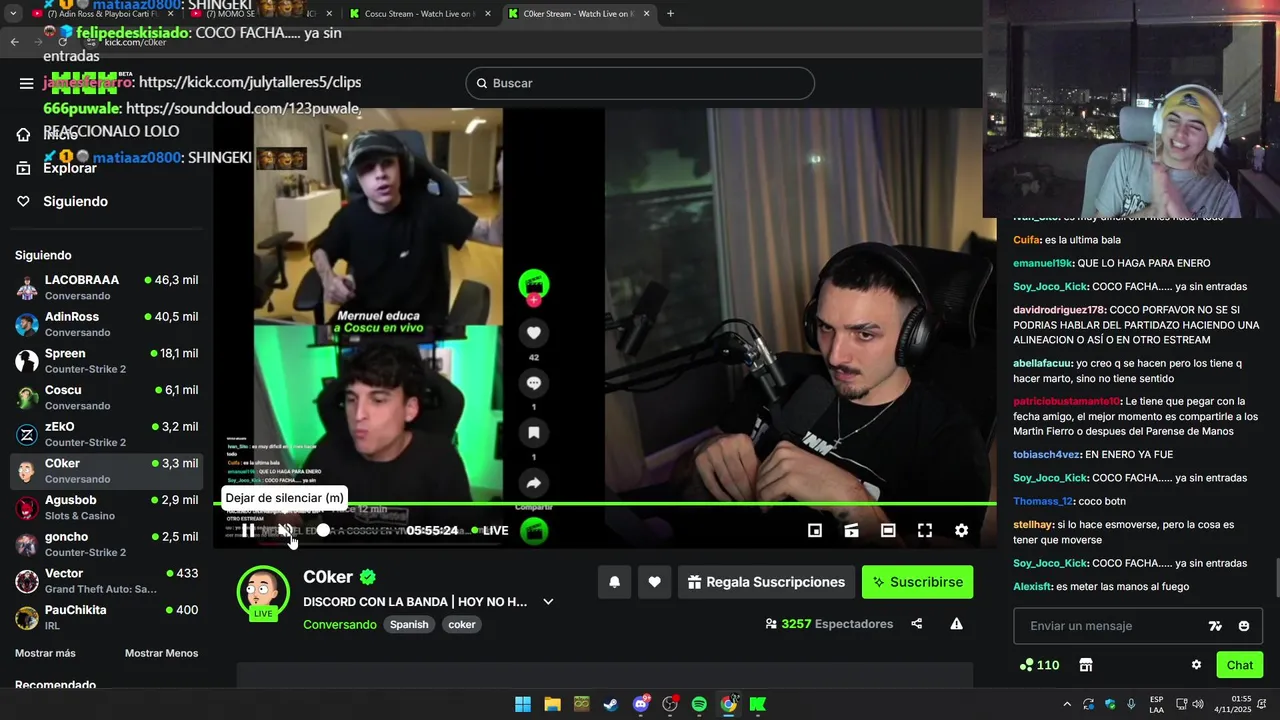Open LACOBRAAA channel in sidebar
The image size is (1280, 720).
tap(106, 287)
